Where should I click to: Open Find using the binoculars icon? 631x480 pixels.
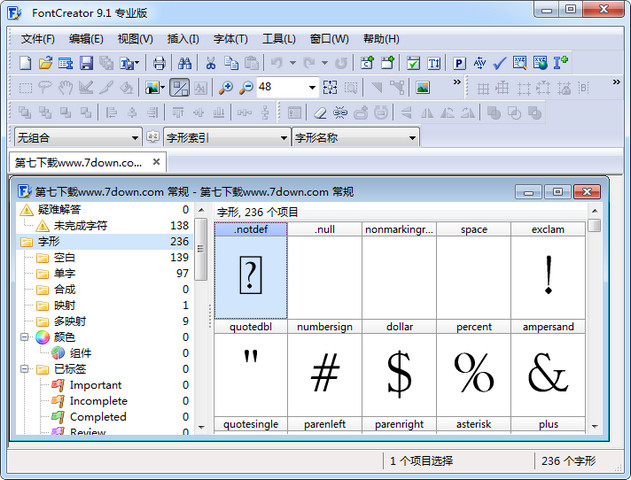(x=186, y=63)
